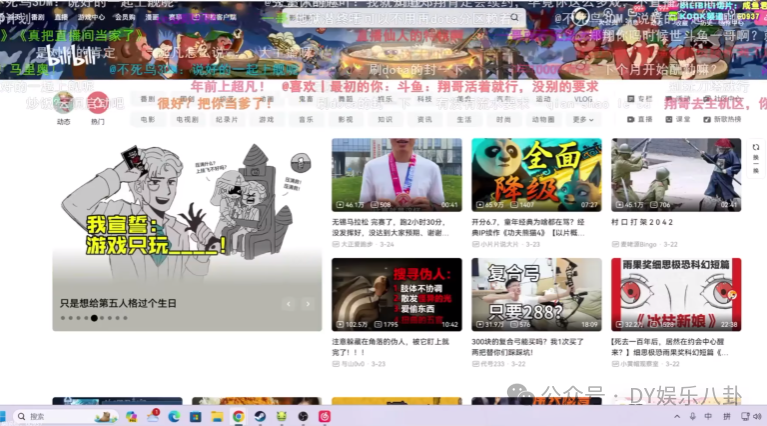Open the 热门 red circle icon
767x426 pixels.
coord(98,103)
